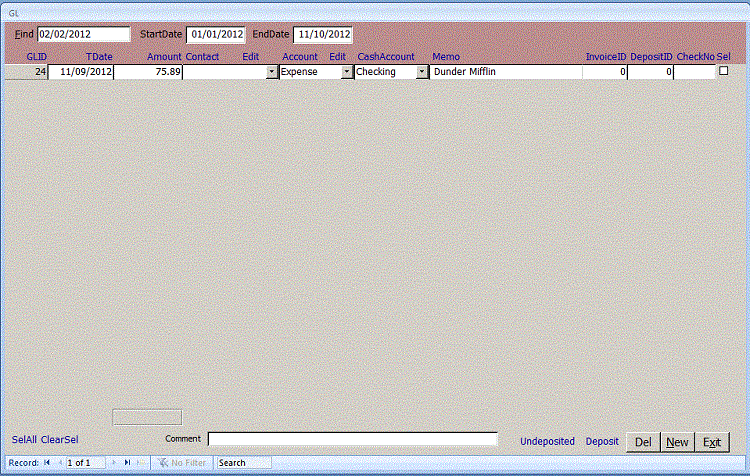Image resolution: width=750 pixels, height=476 pixels.
Task: Tick the Sel checkbox for row 24
Action: [x=724, y=71]
